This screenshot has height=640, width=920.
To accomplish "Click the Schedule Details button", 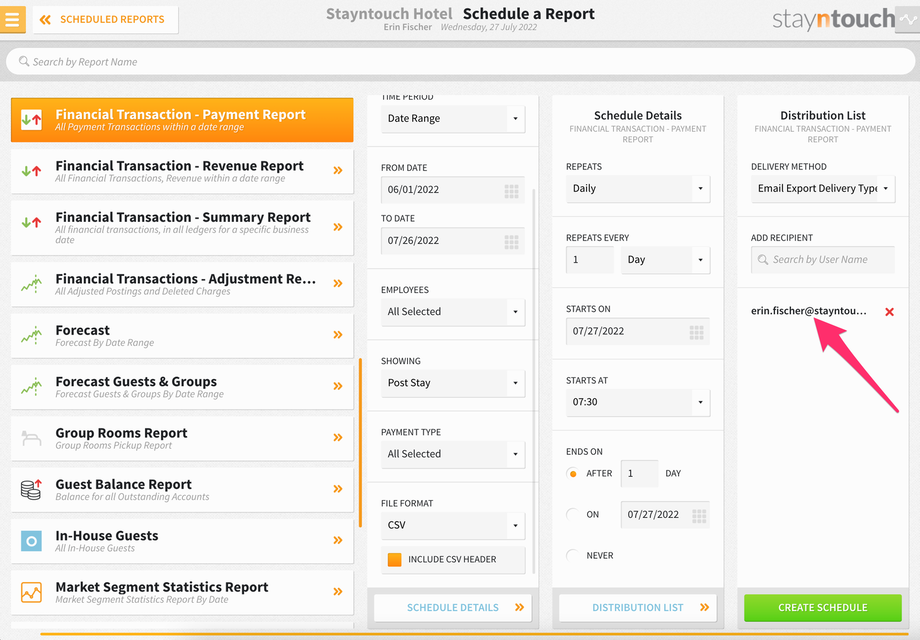I will coord(452,608).
